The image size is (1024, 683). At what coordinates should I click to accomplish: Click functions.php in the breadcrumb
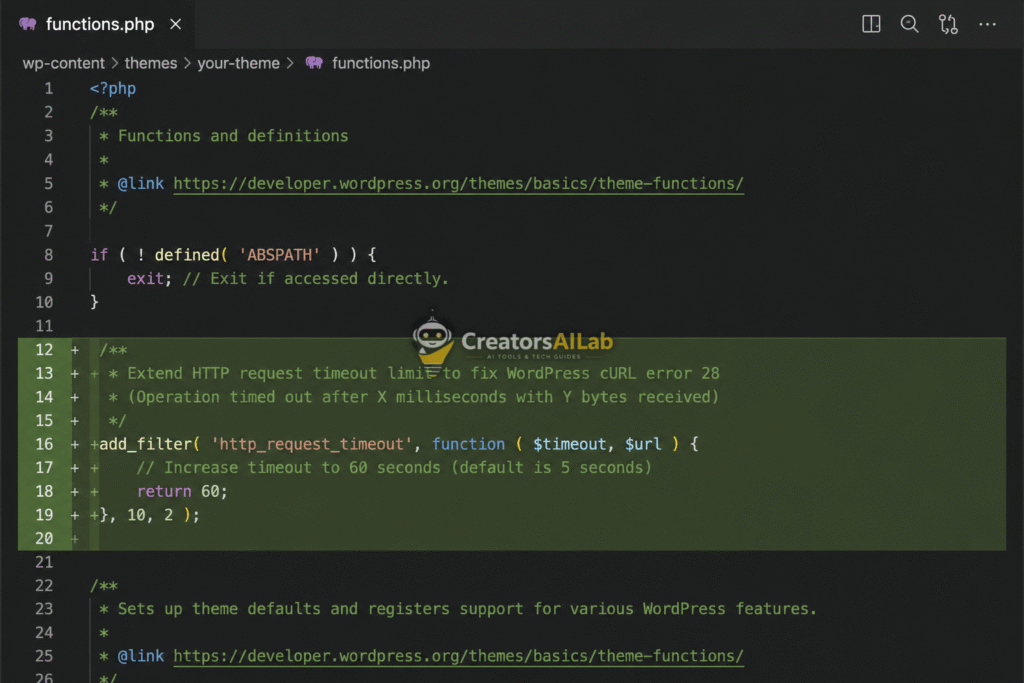(381, 63)
